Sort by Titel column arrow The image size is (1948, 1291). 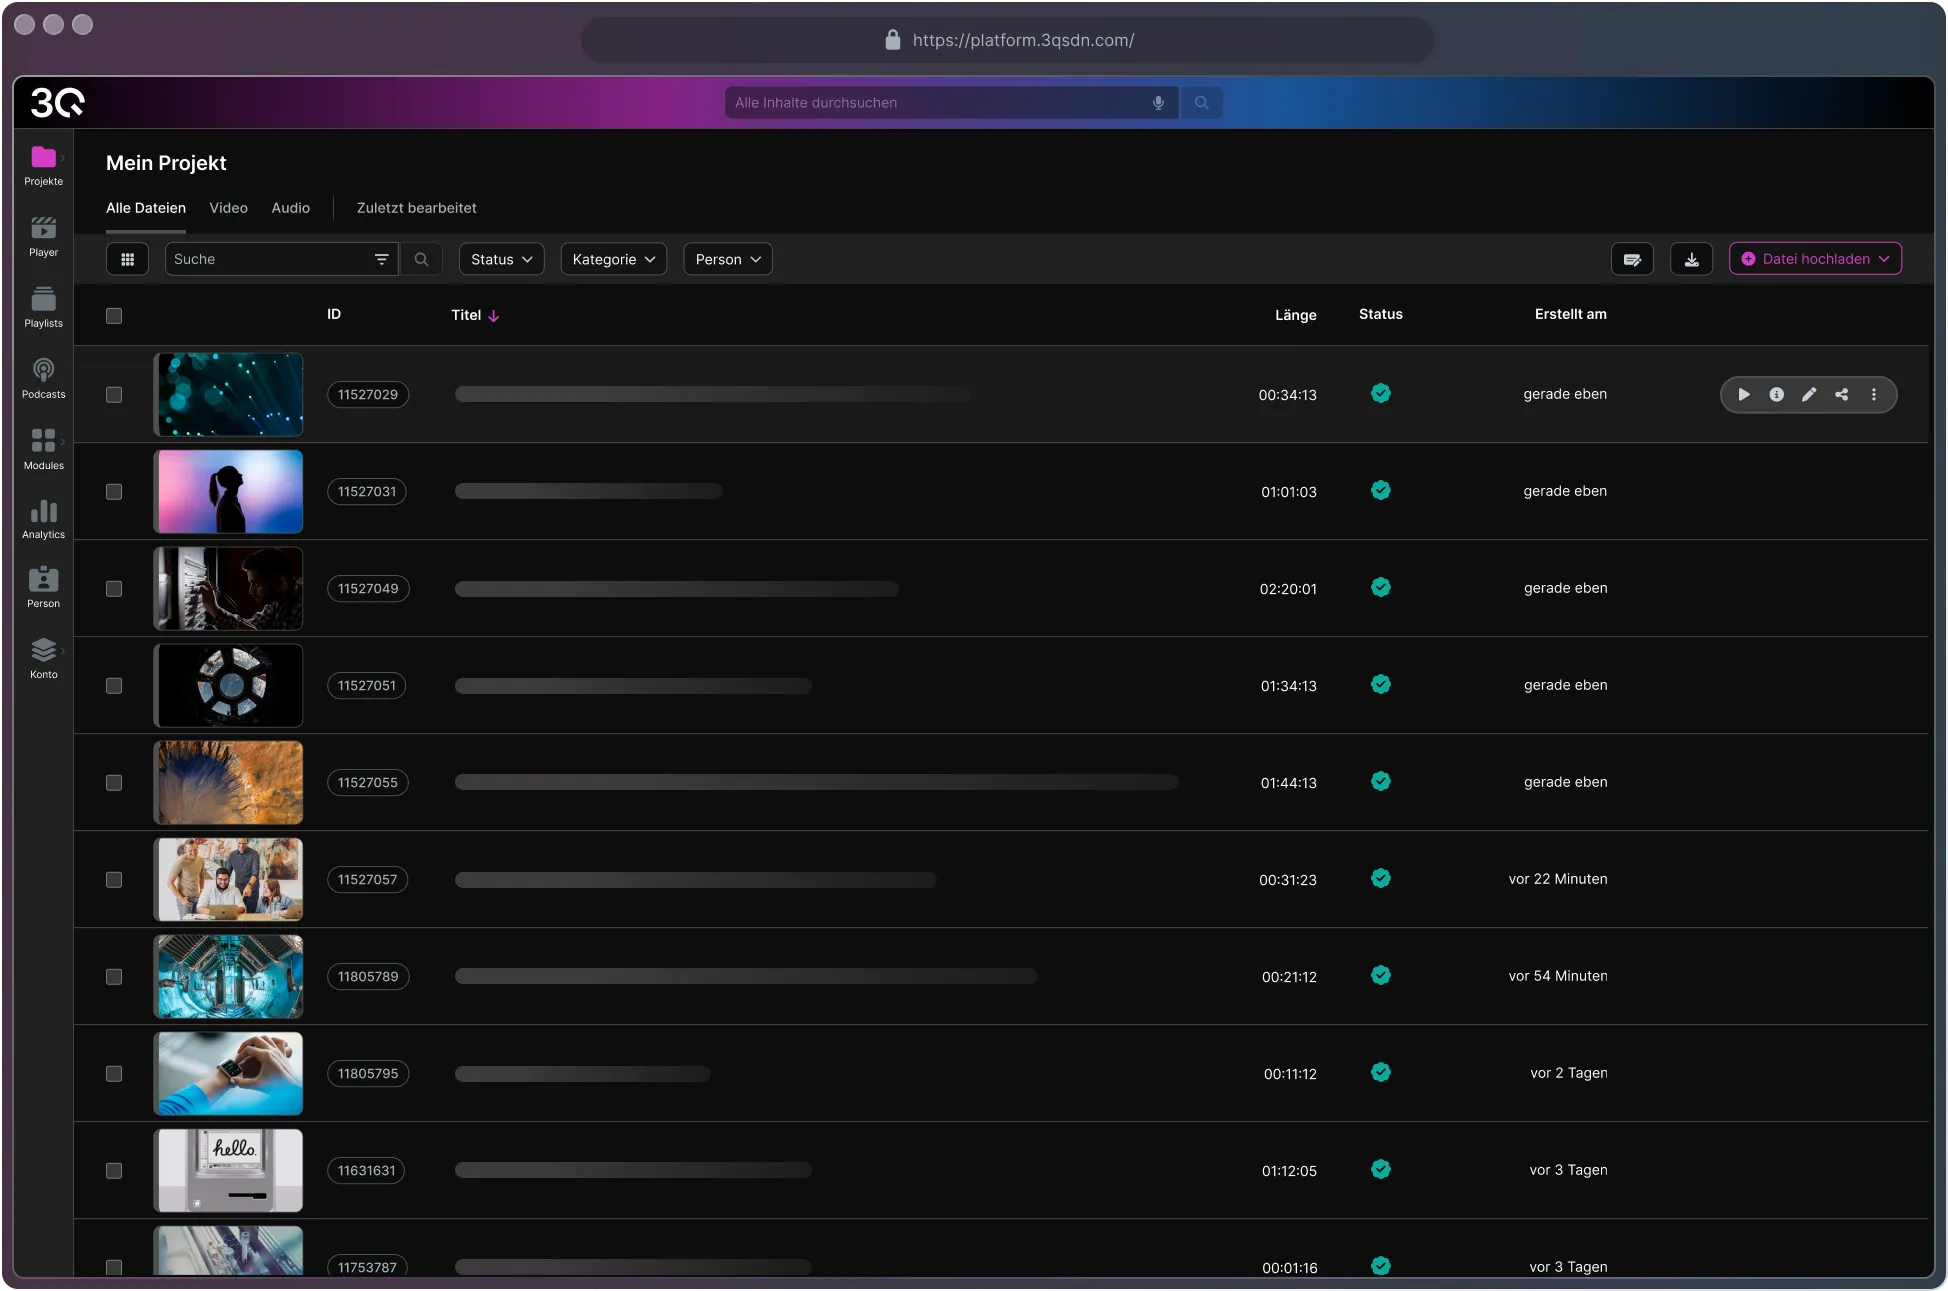(x=494, y=316)
